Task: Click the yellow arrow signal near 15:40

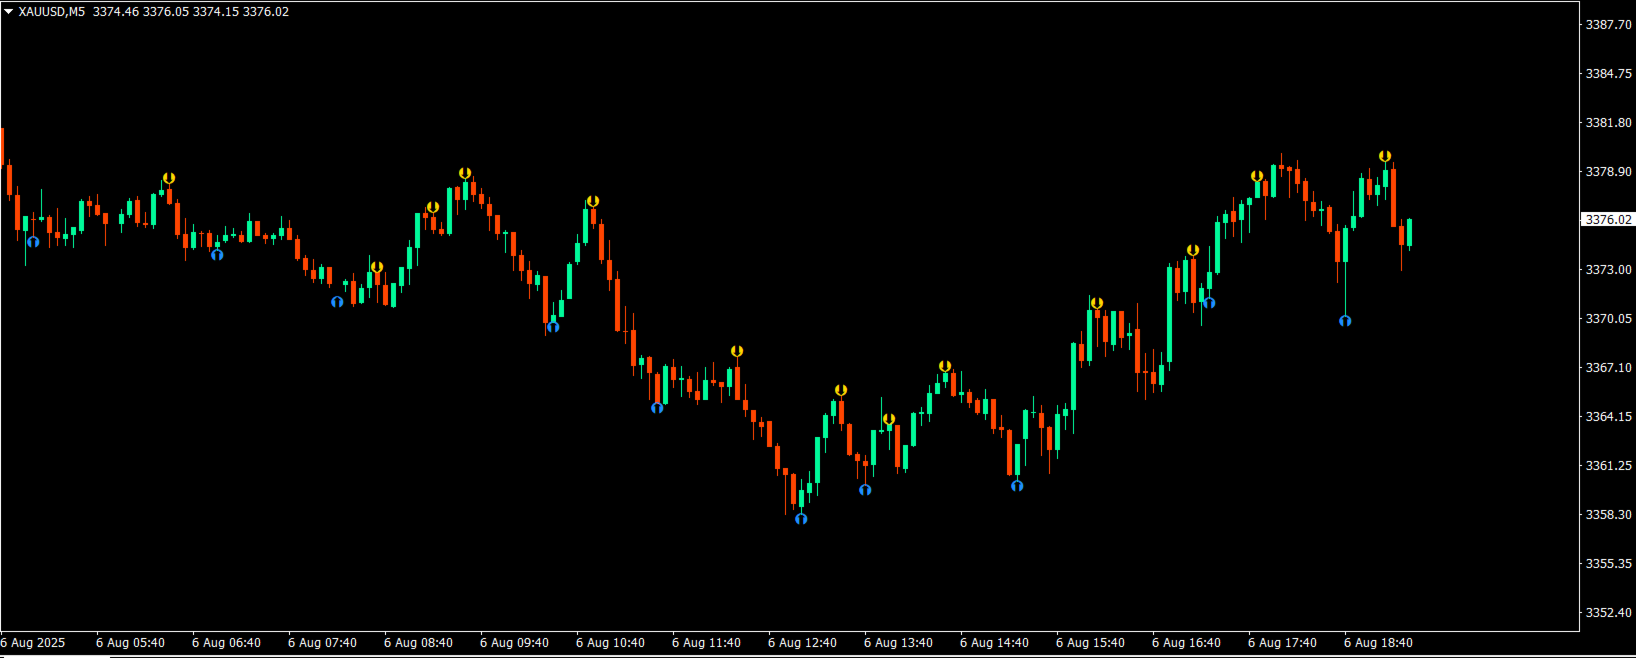Action: click(x=1097, y=303)
